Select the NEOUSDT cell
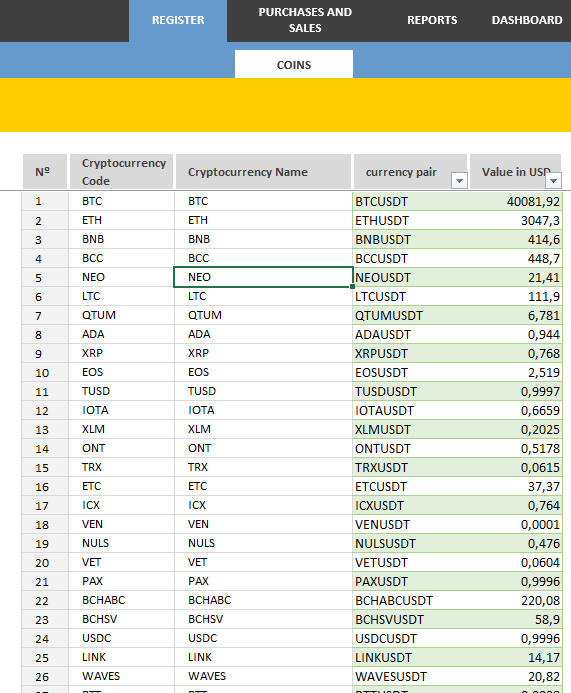The height and width of the screenshot is (693, 571). 411,278
